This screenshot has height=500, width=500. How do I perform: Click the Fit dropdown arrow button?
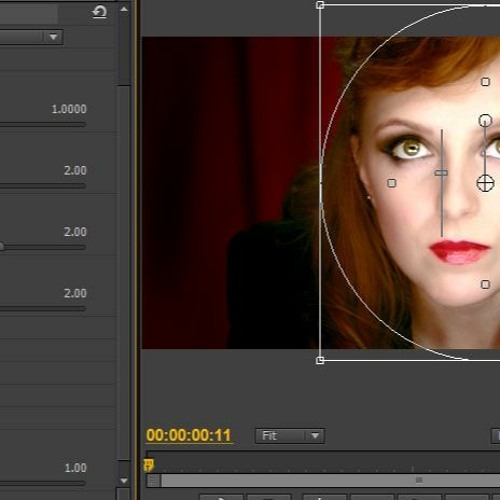tap(315, 436)
